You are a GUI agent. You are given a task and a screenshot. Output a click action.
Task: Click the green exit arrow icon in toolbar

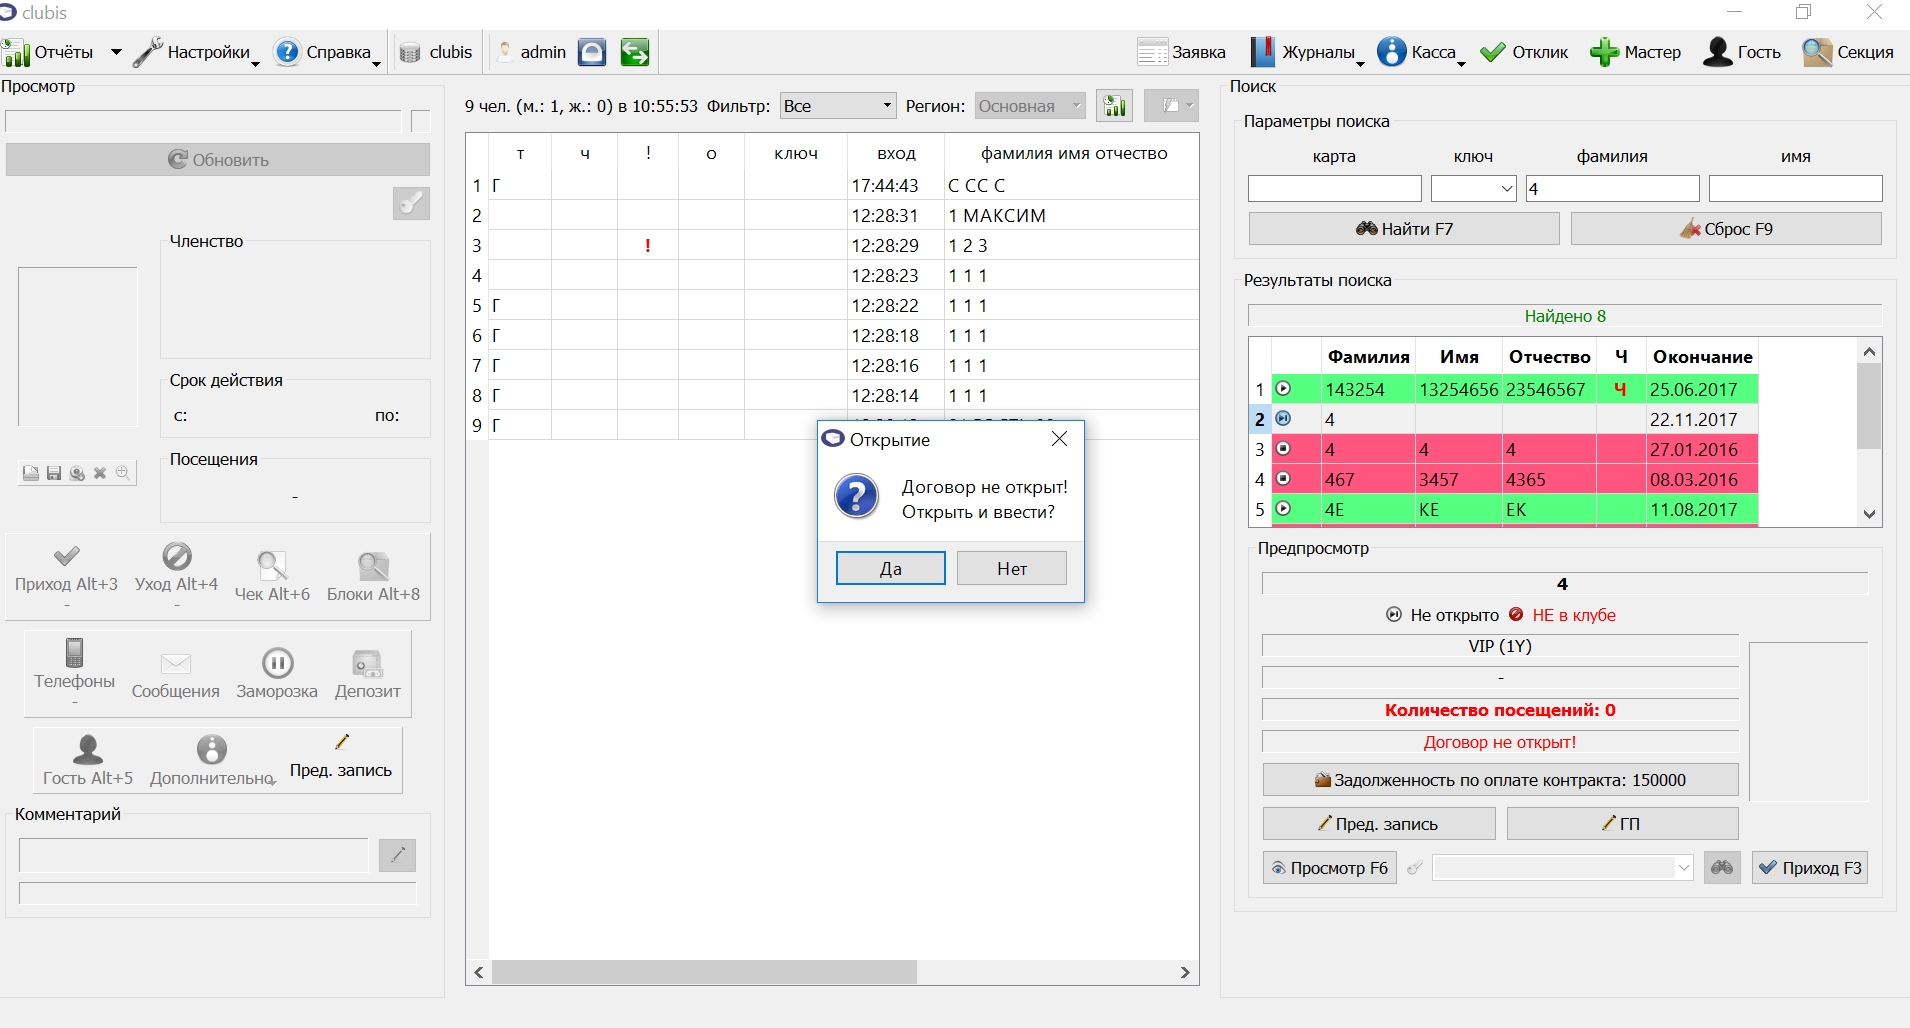pyautogui.click(x=635, y=52)
